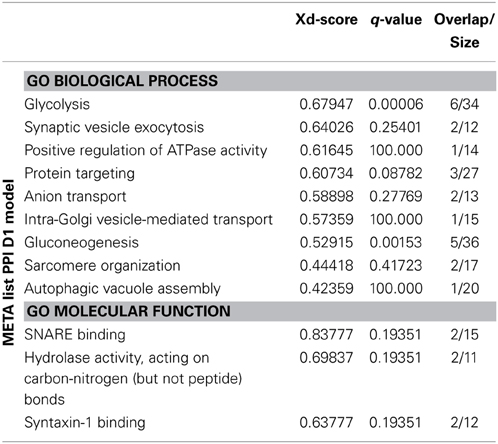Click Autophagic vacuole assembly label
This screenshot has width=498, height=444.
pyautogui.click(x=122, y=289)
